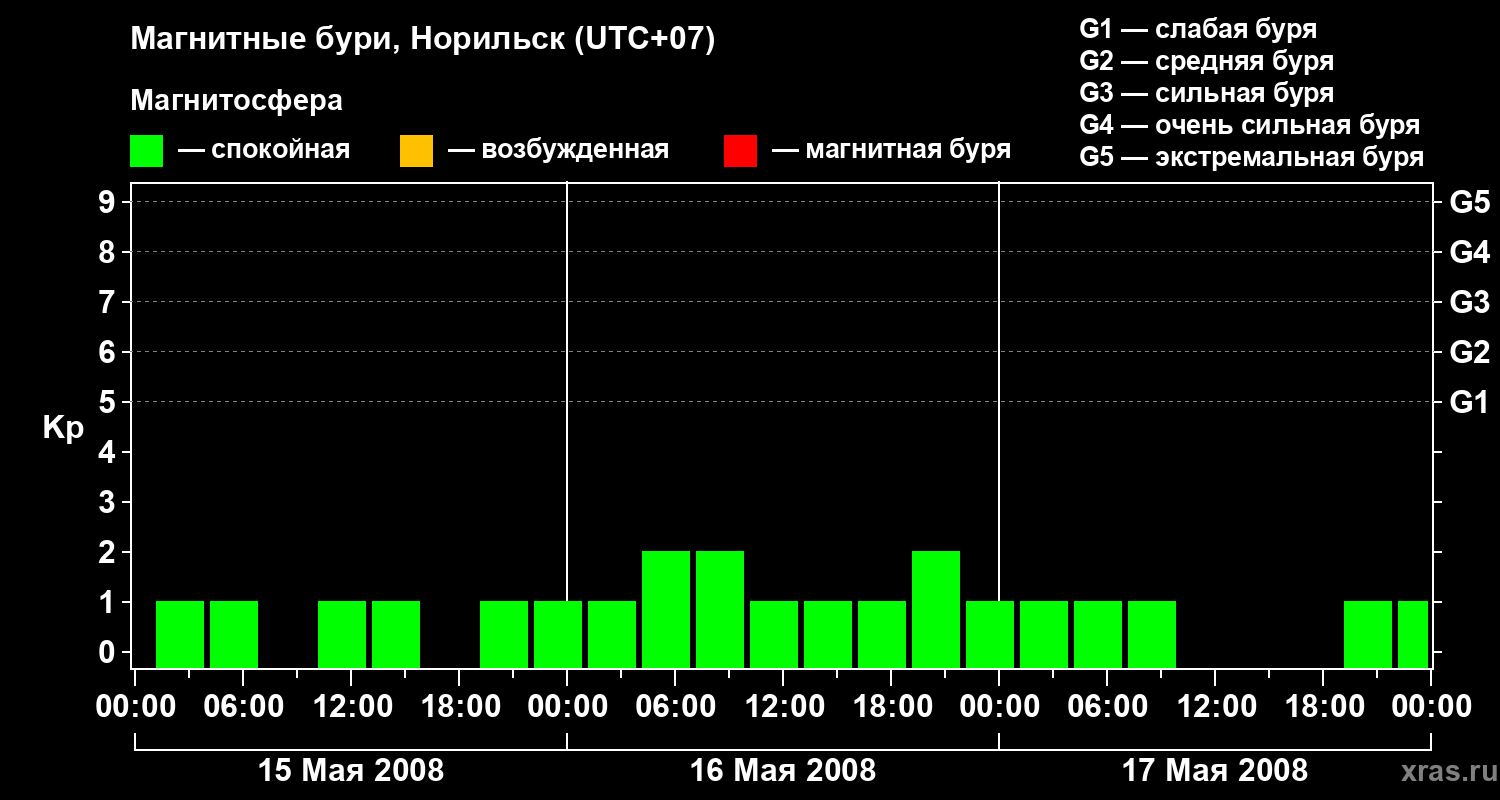Click the 18:00 time label above 16 Мая

point(891,707)
